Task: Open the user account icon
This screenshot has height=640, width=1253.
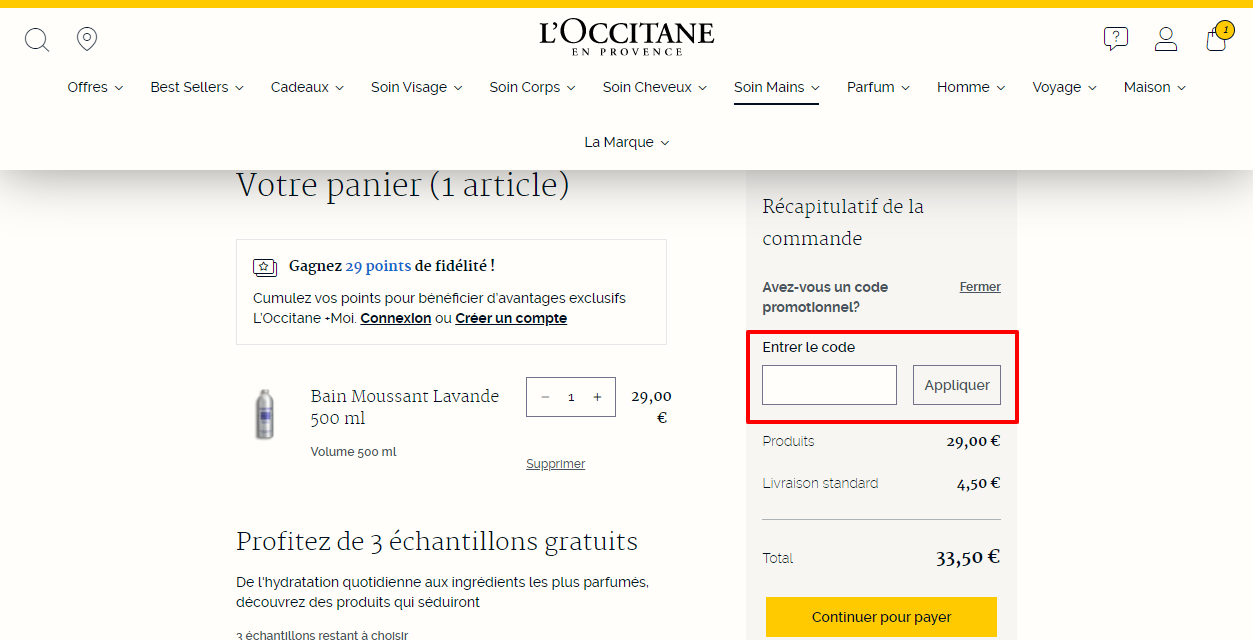Action: click(x=1166, y=39)
